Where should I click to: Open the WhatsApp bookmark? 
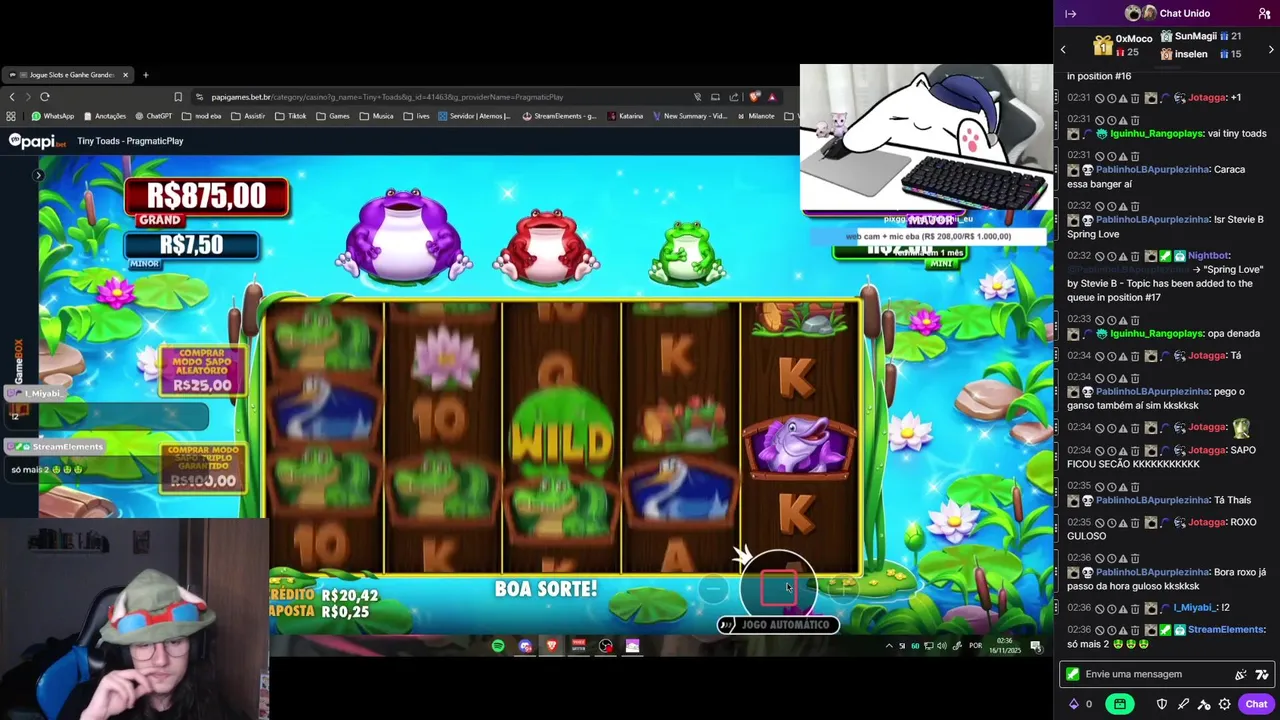click(53, 116)
